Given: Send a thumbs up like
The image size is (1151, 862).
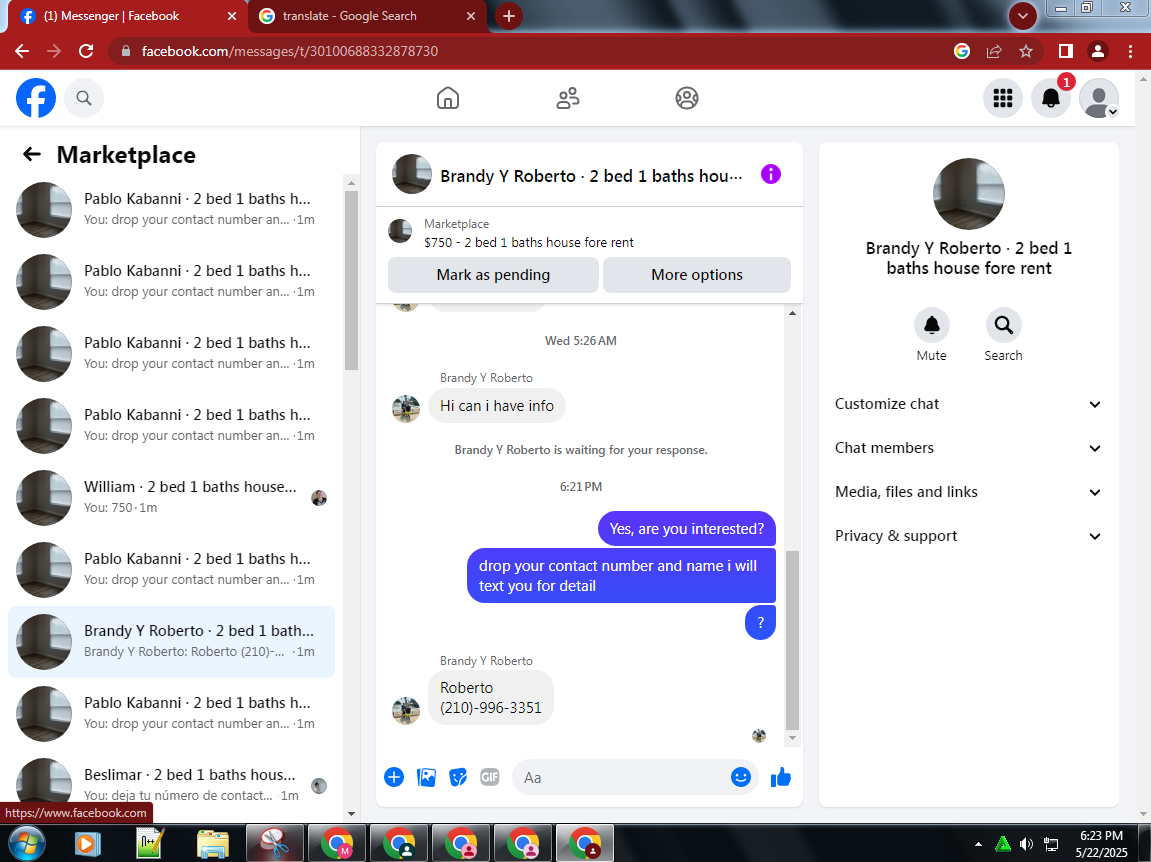Looking at the screenshot, I should click(x=781, y=777).
